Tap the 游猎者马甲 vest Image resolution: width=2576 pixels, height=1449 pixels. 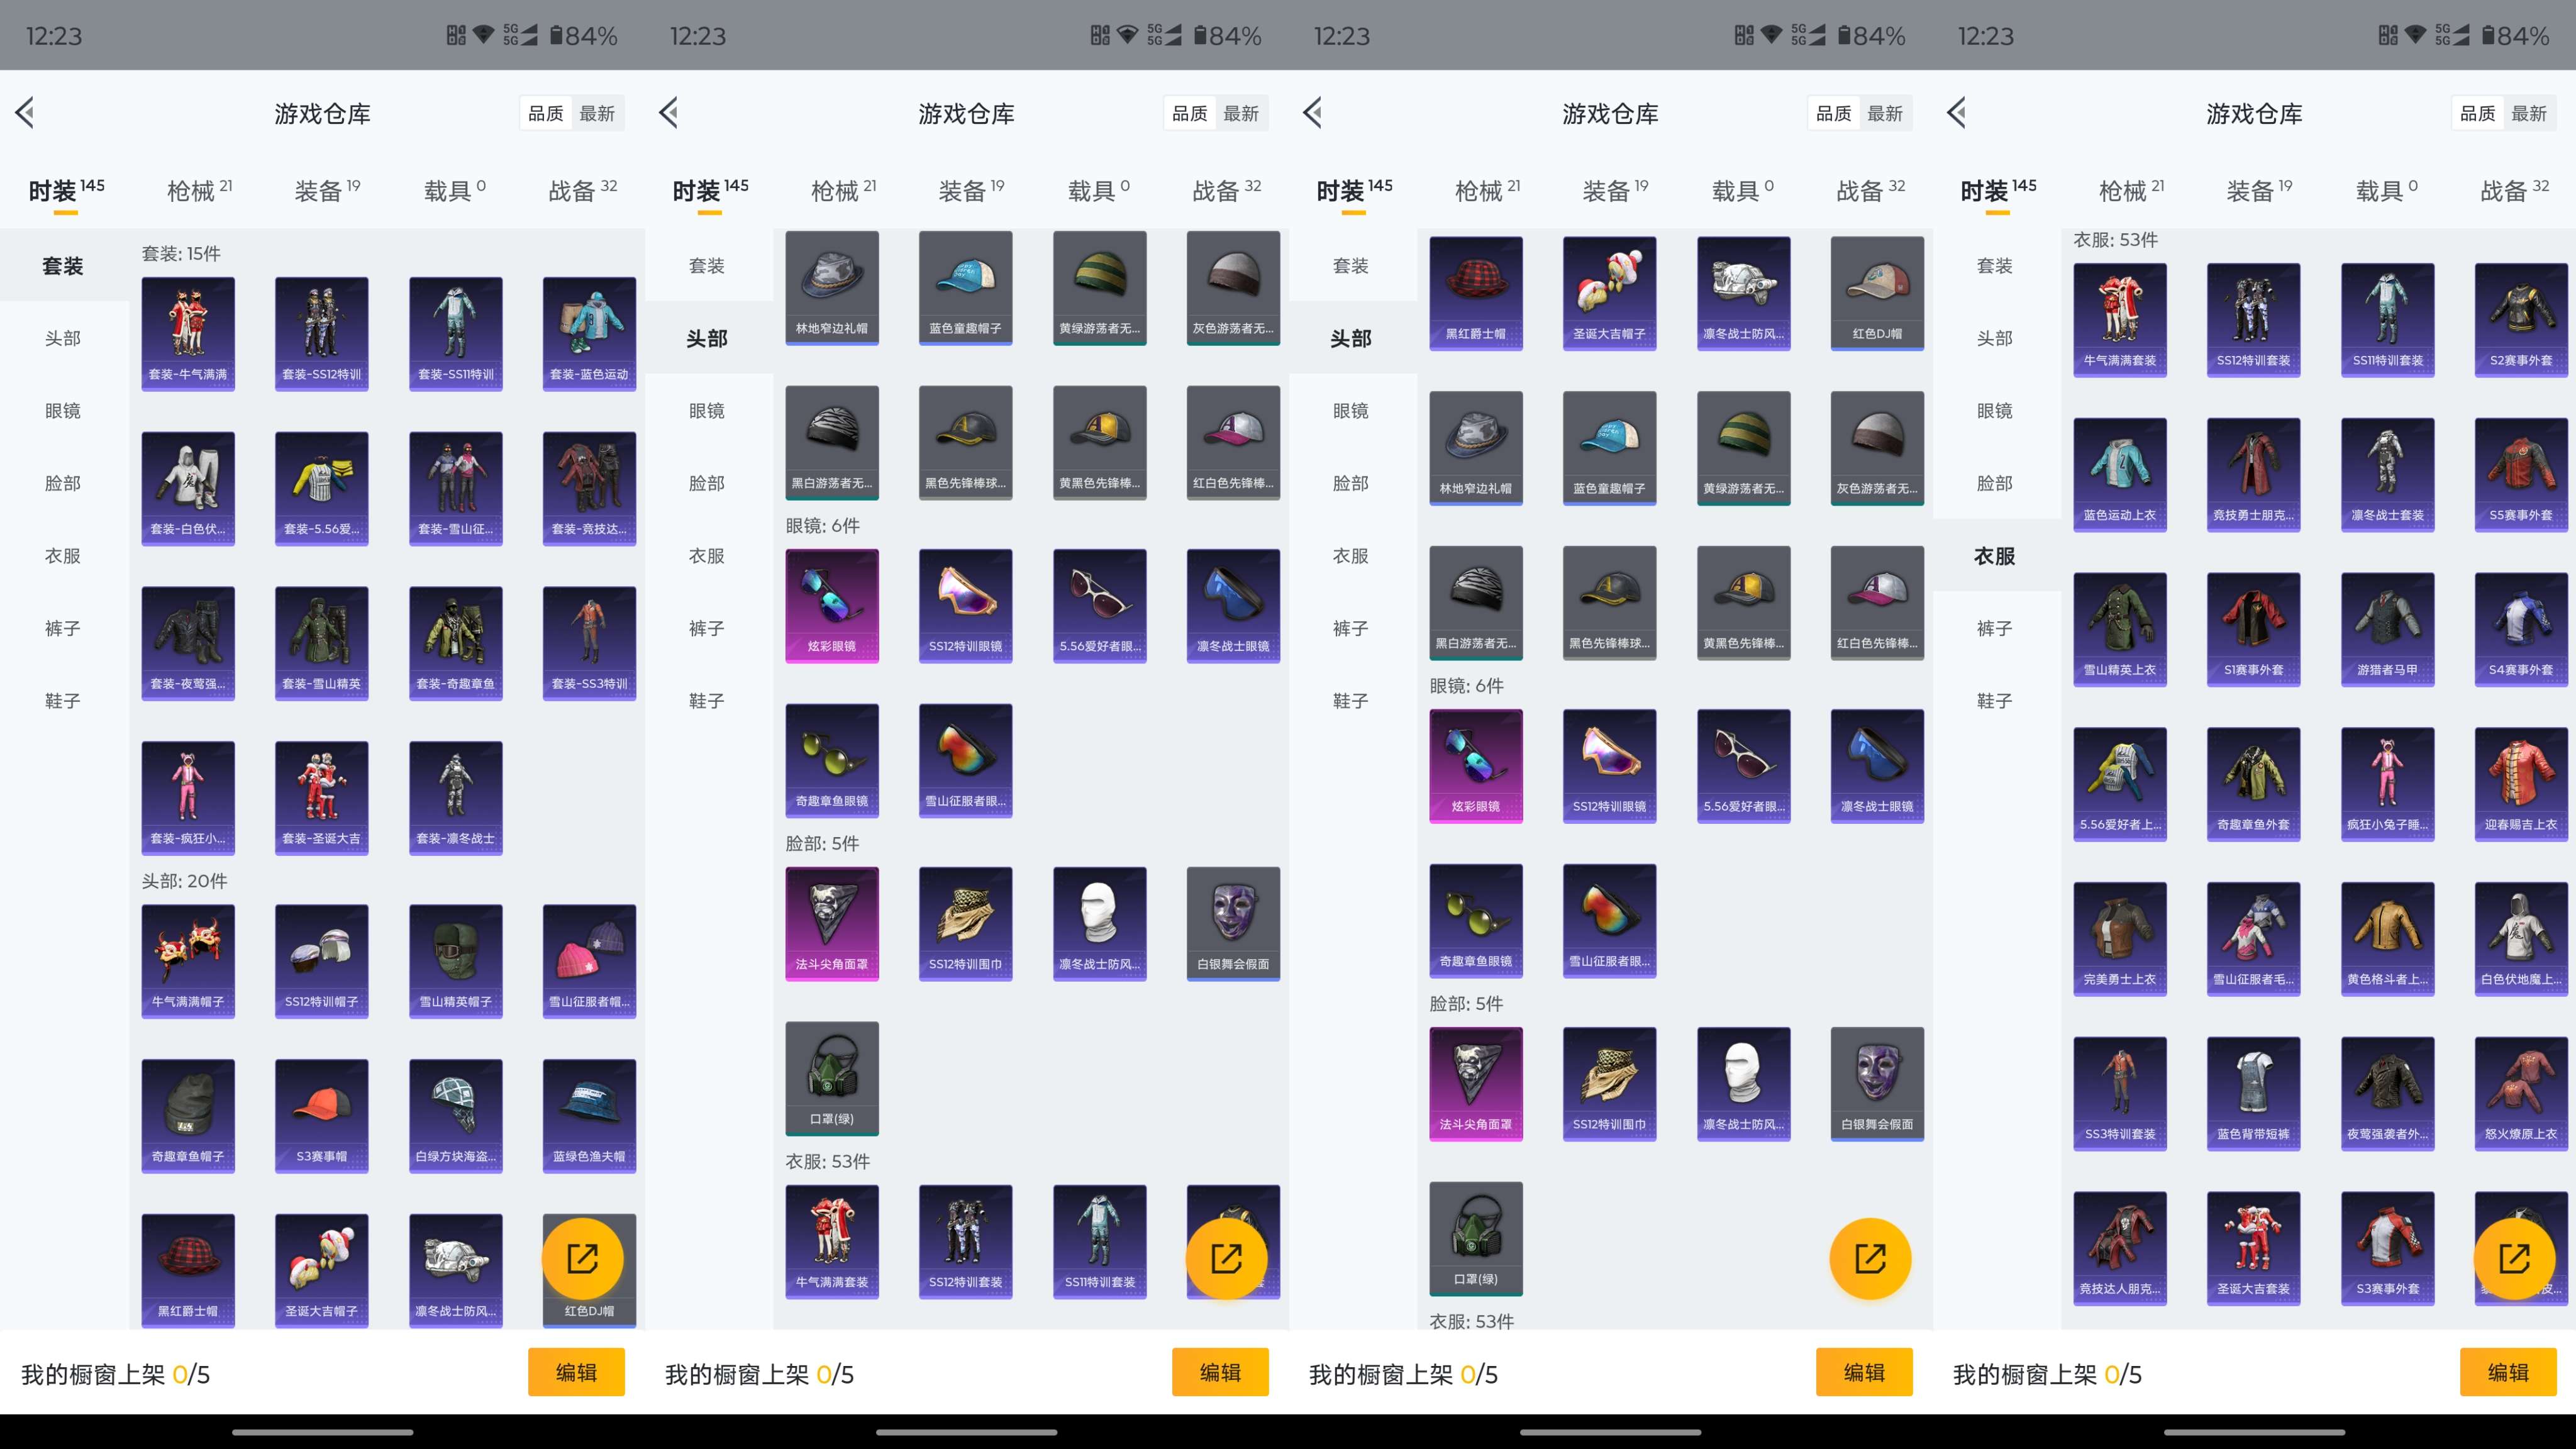click(2388, 630)
